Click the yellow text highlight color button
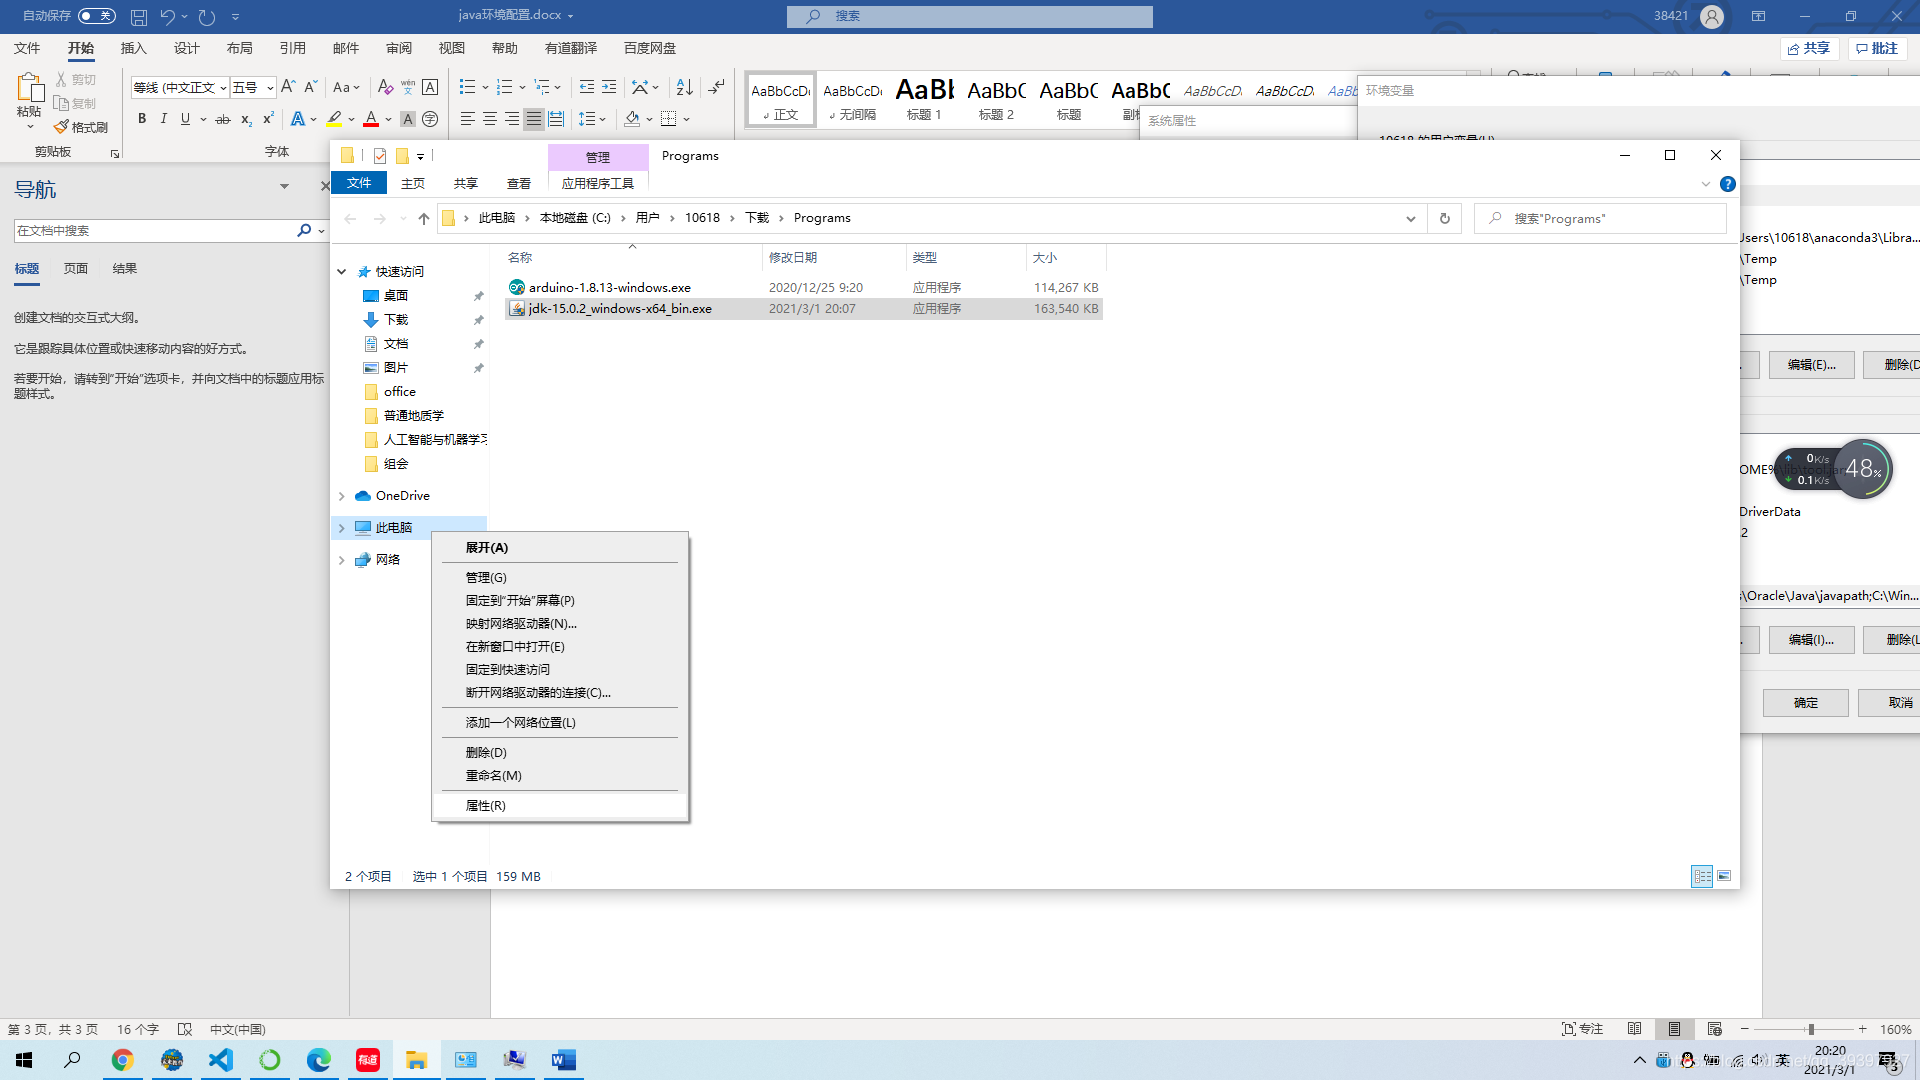 pyautogui.click(x=334, y=119)
